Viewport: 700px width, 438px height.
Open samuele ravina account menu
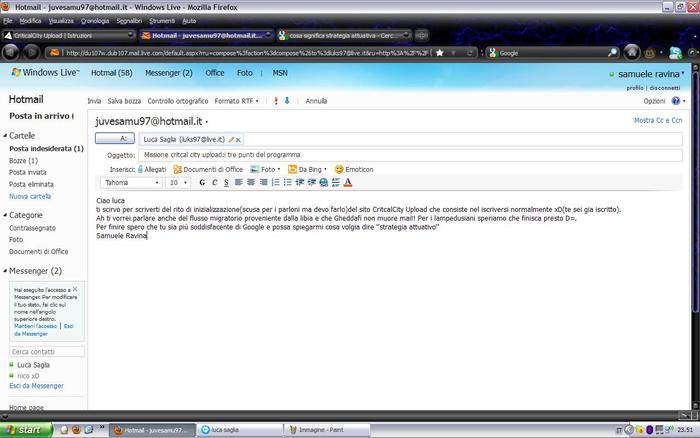[651, 74]
